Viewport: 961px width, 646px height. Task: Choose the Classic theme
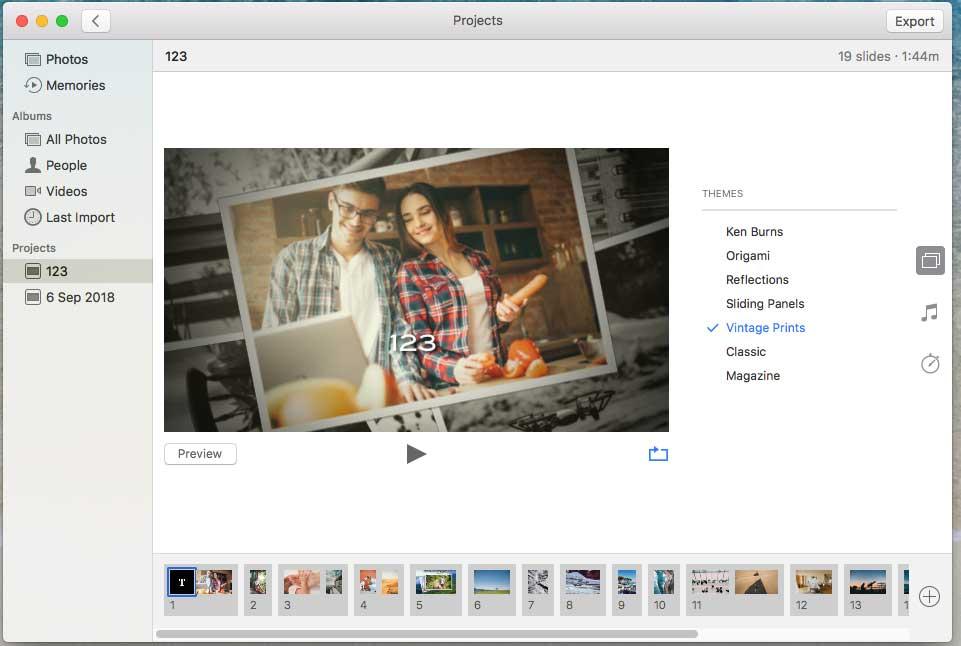coord(745,352)
